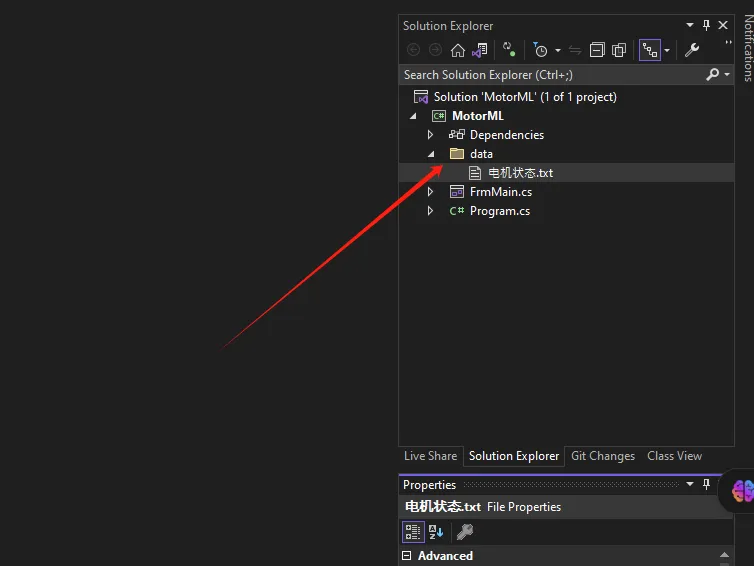Toggle the Preview Selected Items tree button
This screenshot has width=754, height=566.
coord(649,50)
